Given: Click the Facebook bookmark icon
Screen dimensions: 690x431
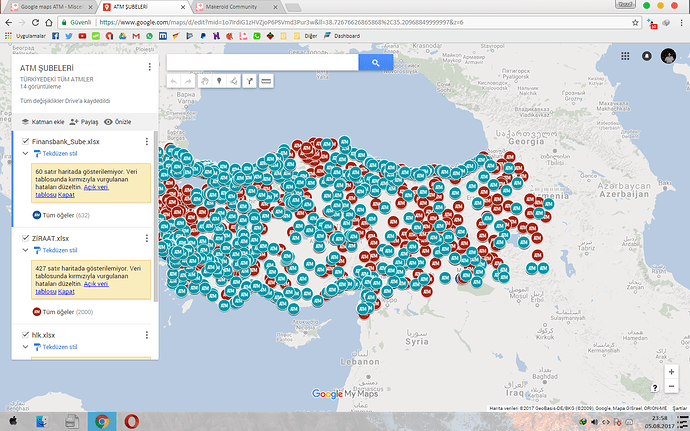Looking at the screenshot, I should (55, 36).
